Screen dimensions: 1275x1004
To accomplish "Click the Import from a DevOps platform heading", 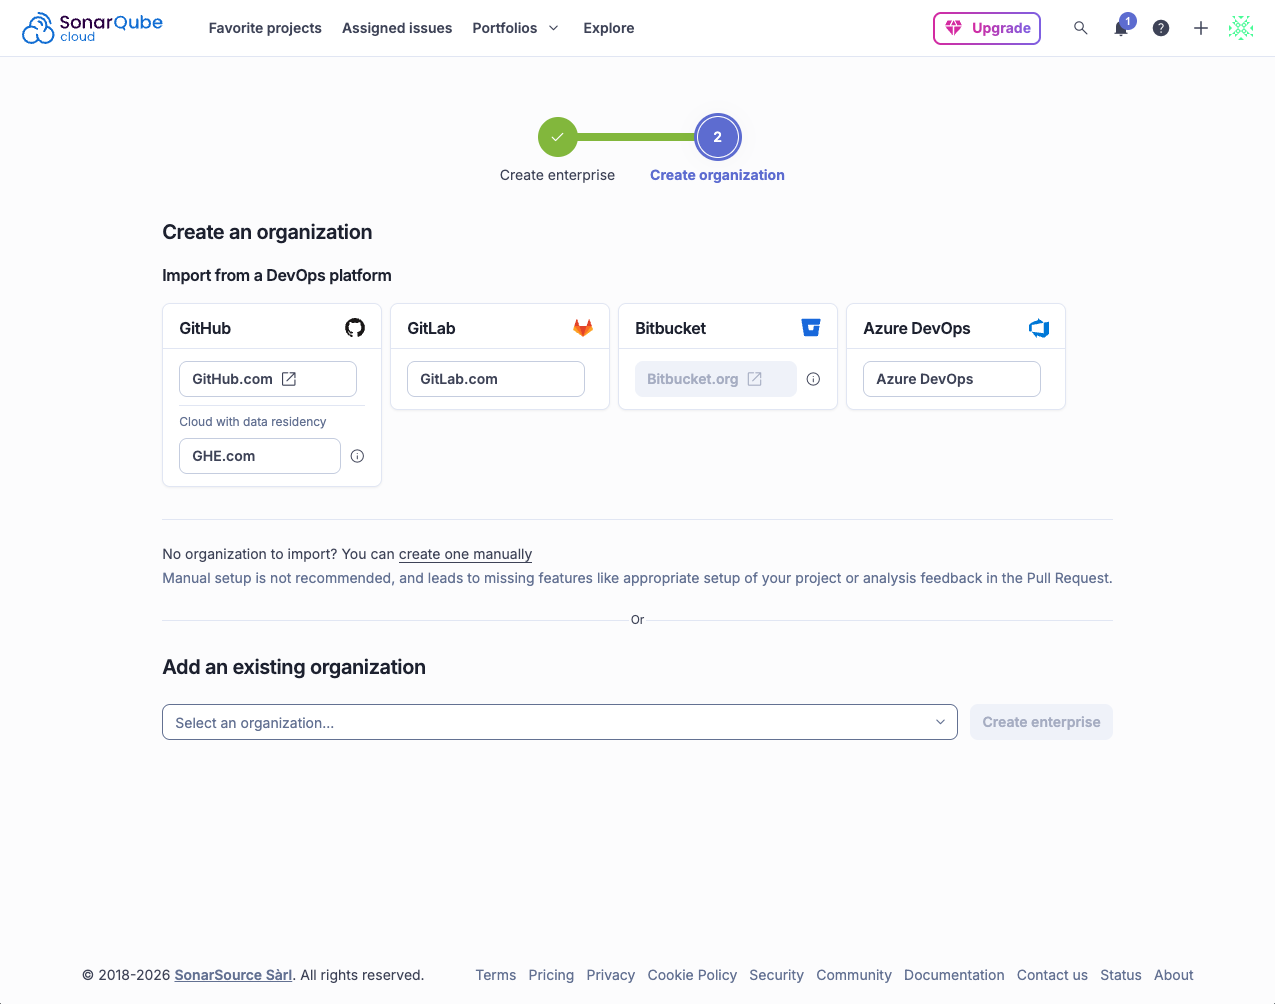I will pyautogui.click(x=277, y=275).
